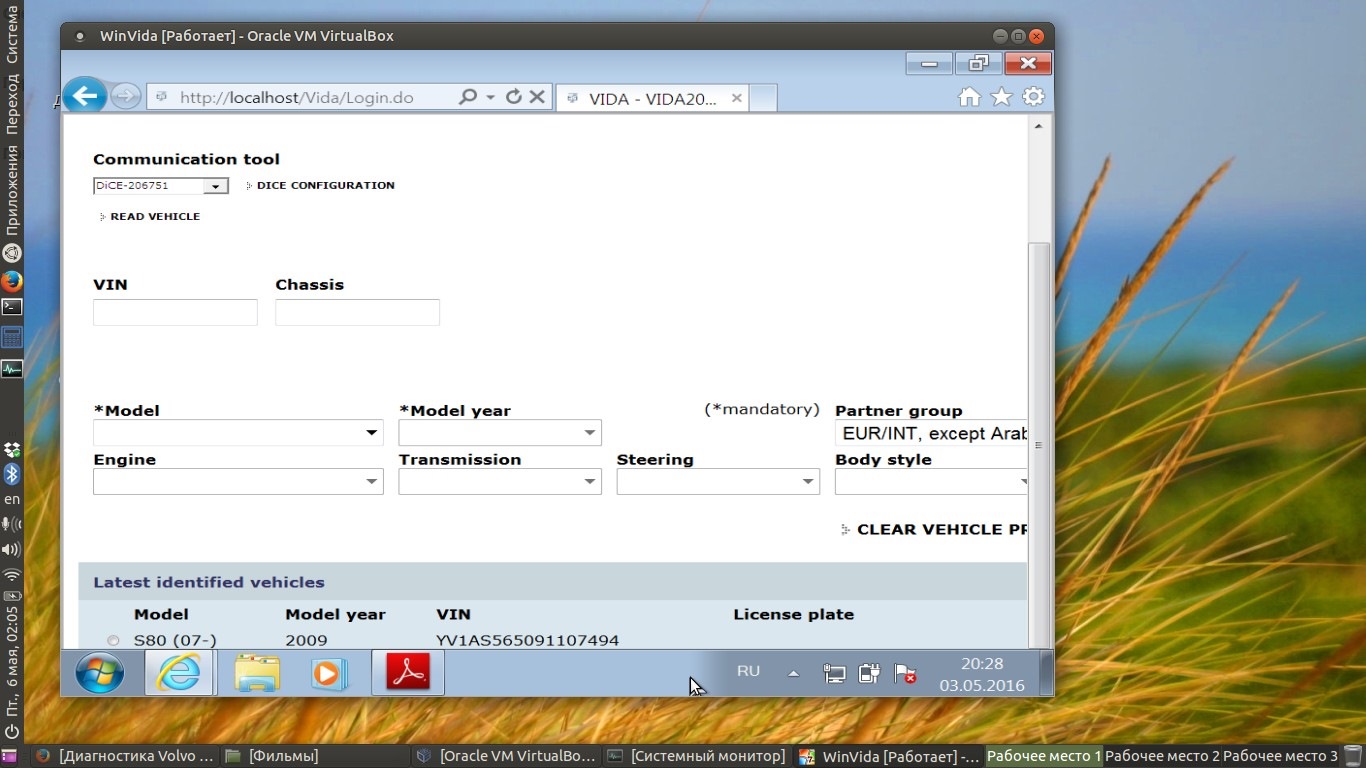The height and width of the screenshot is (768, 1366).
Task: Open system monitor applet icon
Action: [x=12, y=369]
